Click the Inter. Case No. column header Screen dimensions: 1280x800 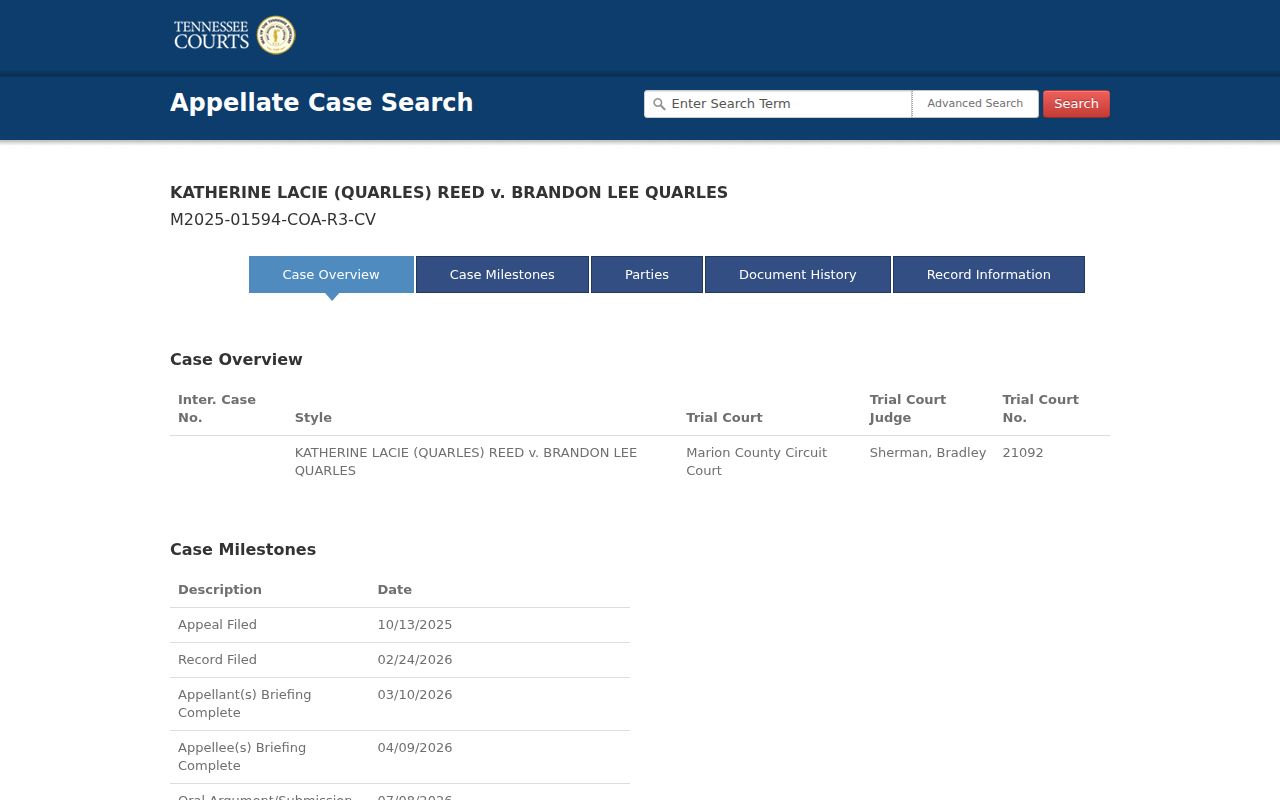[217, 408]
